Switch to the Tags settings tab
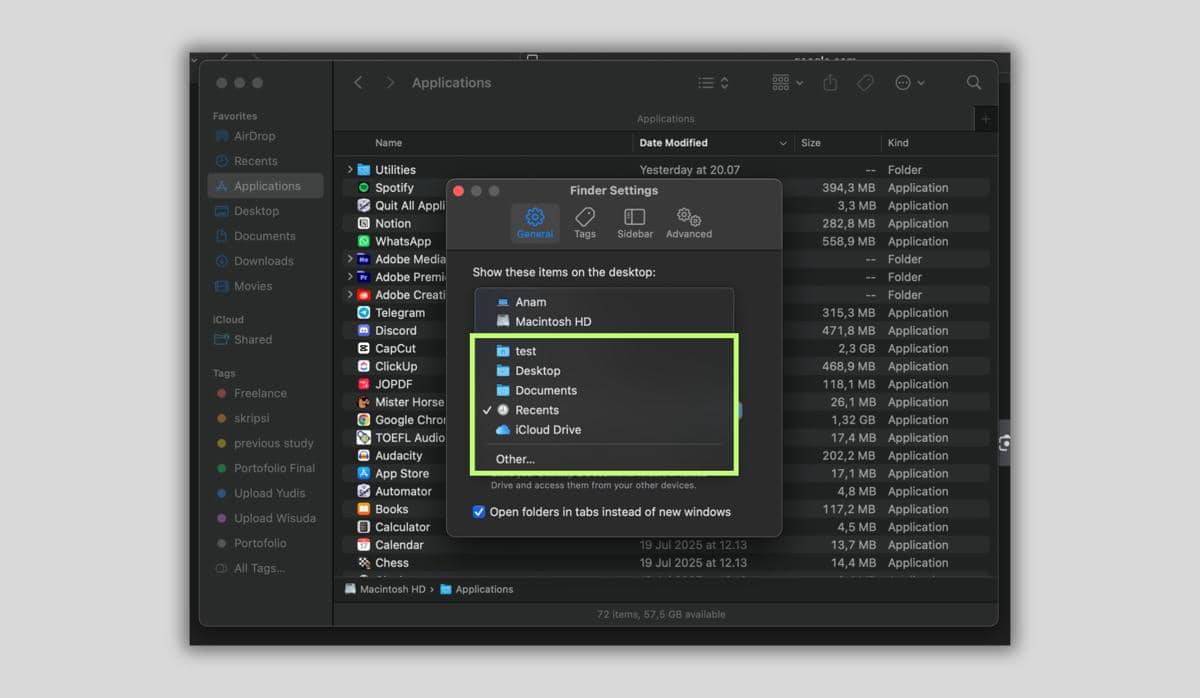 coord(585,222)
